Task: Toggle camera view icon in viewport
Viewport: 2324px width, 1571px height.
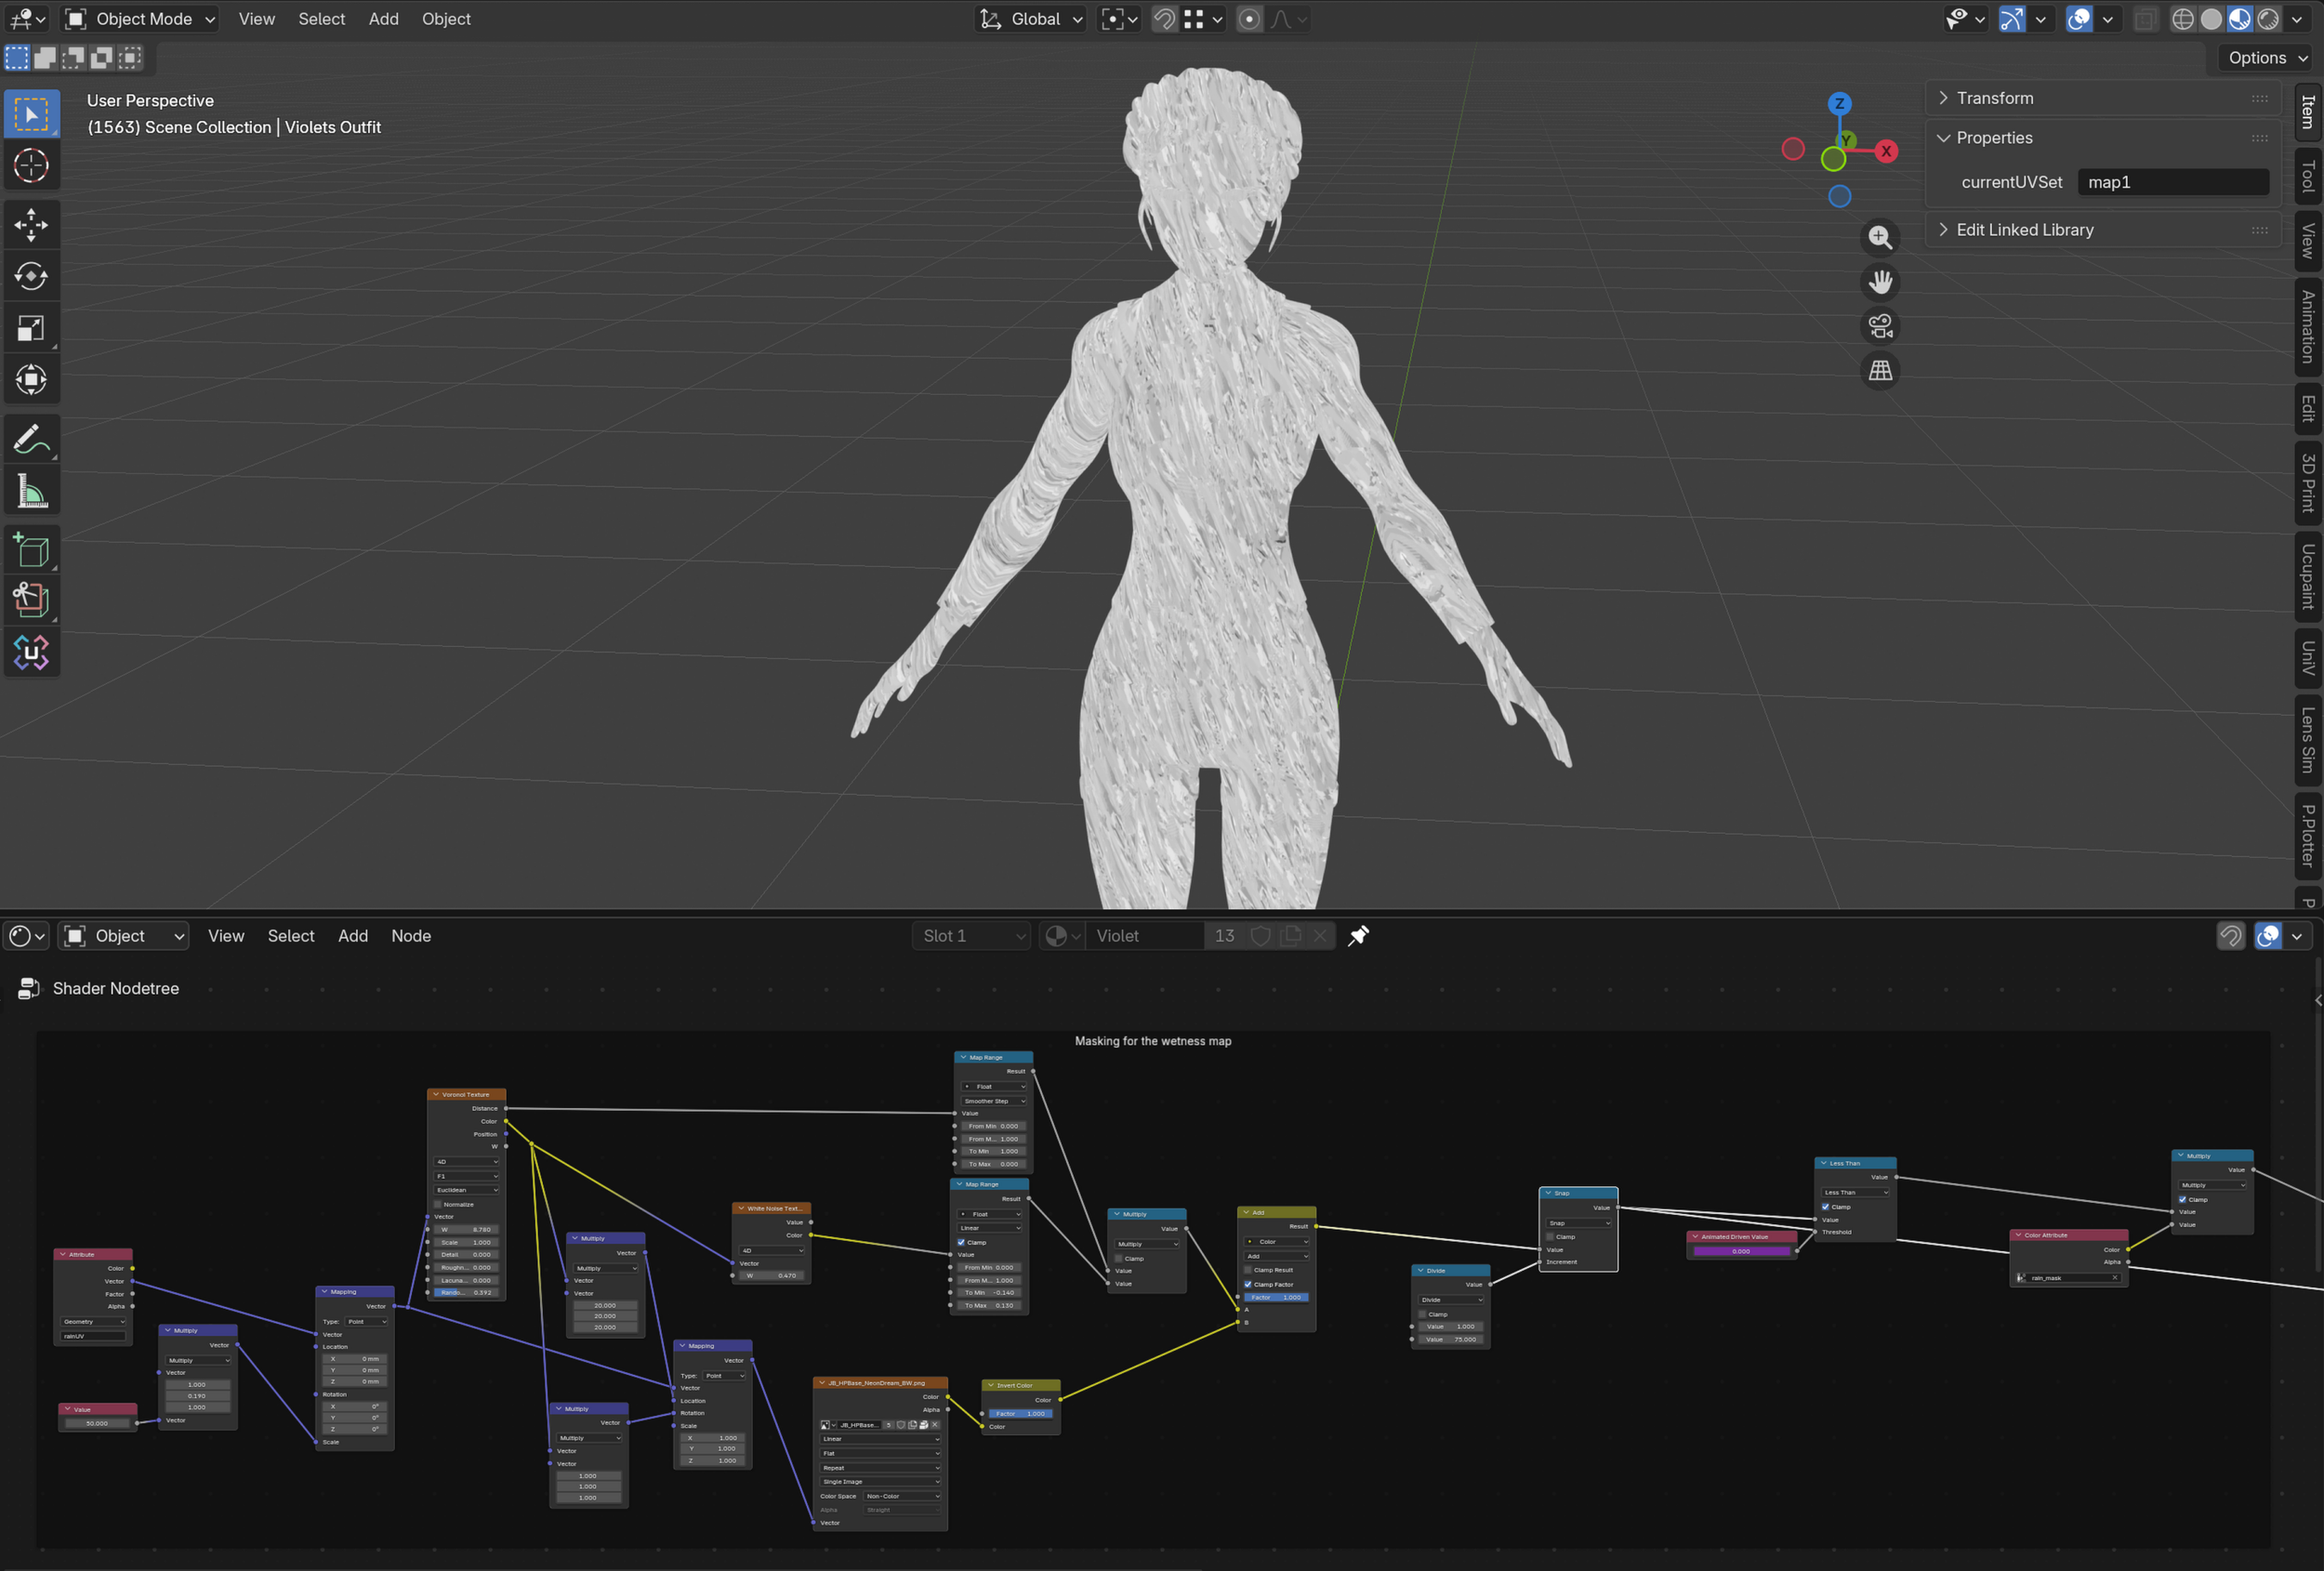Action: pos(1880,327)
